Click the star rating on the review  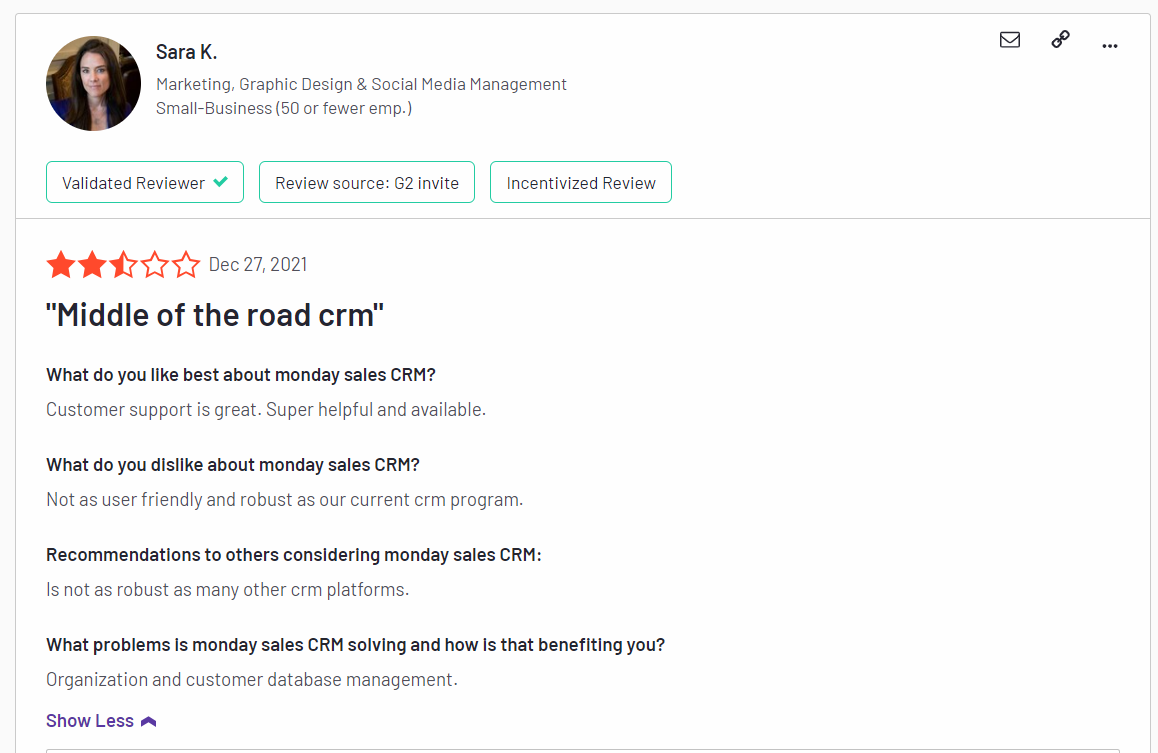[123, 264]
